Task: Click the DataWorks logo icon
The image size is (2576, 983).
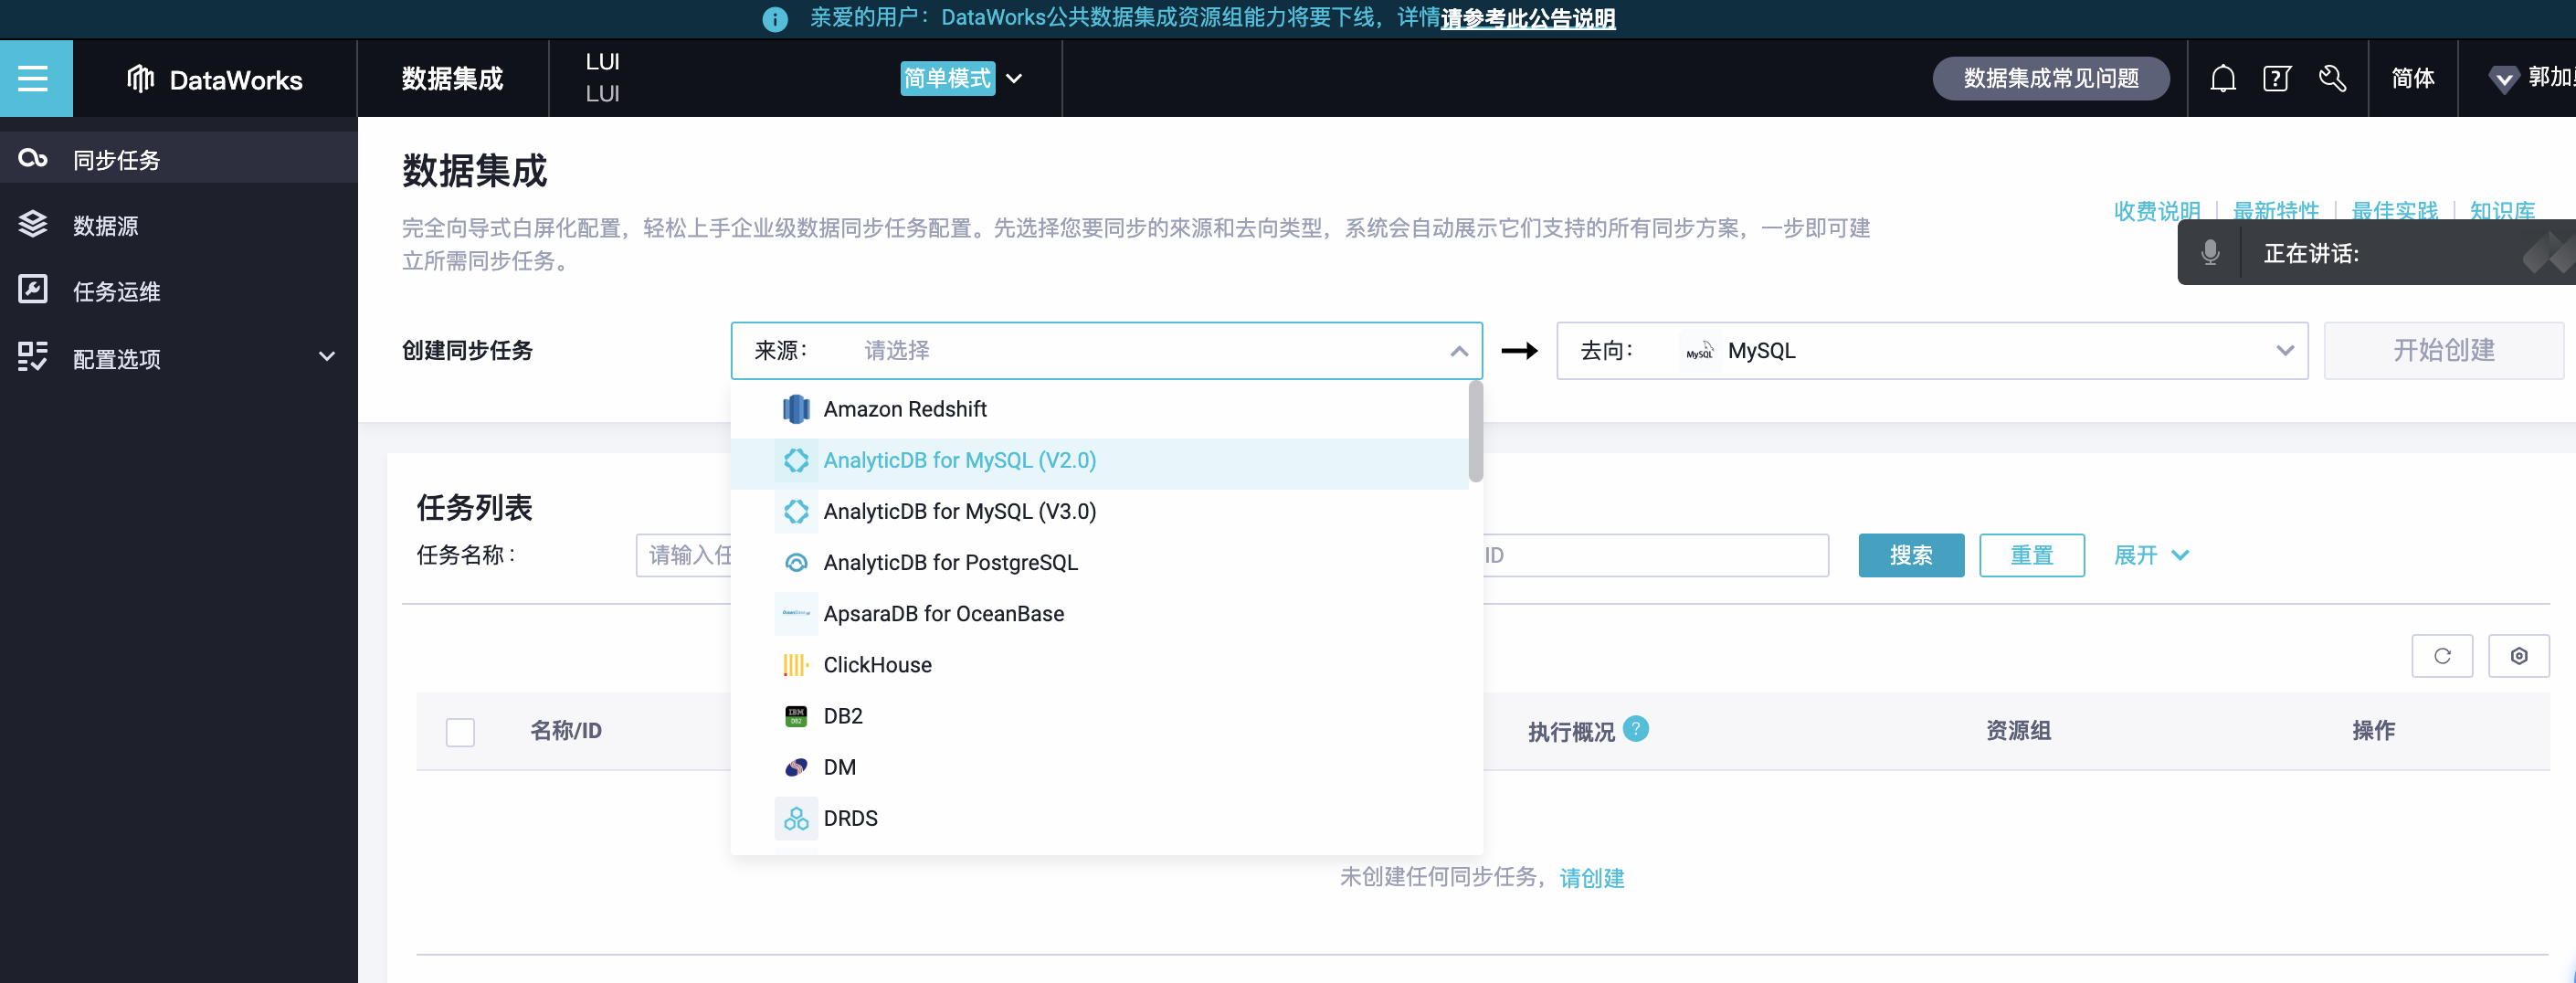Action: tap(140, 78)
